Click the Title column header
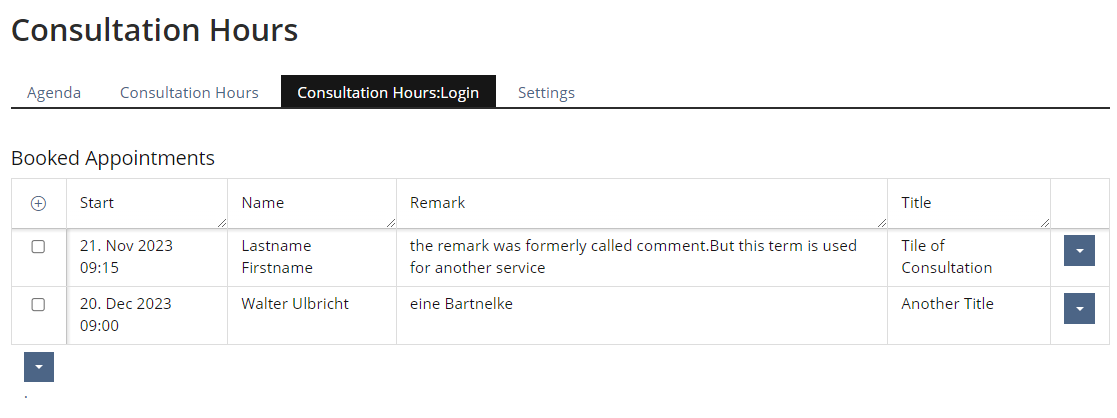The width and height of the screenshot is (1117, 418). (x=916, y=203)
